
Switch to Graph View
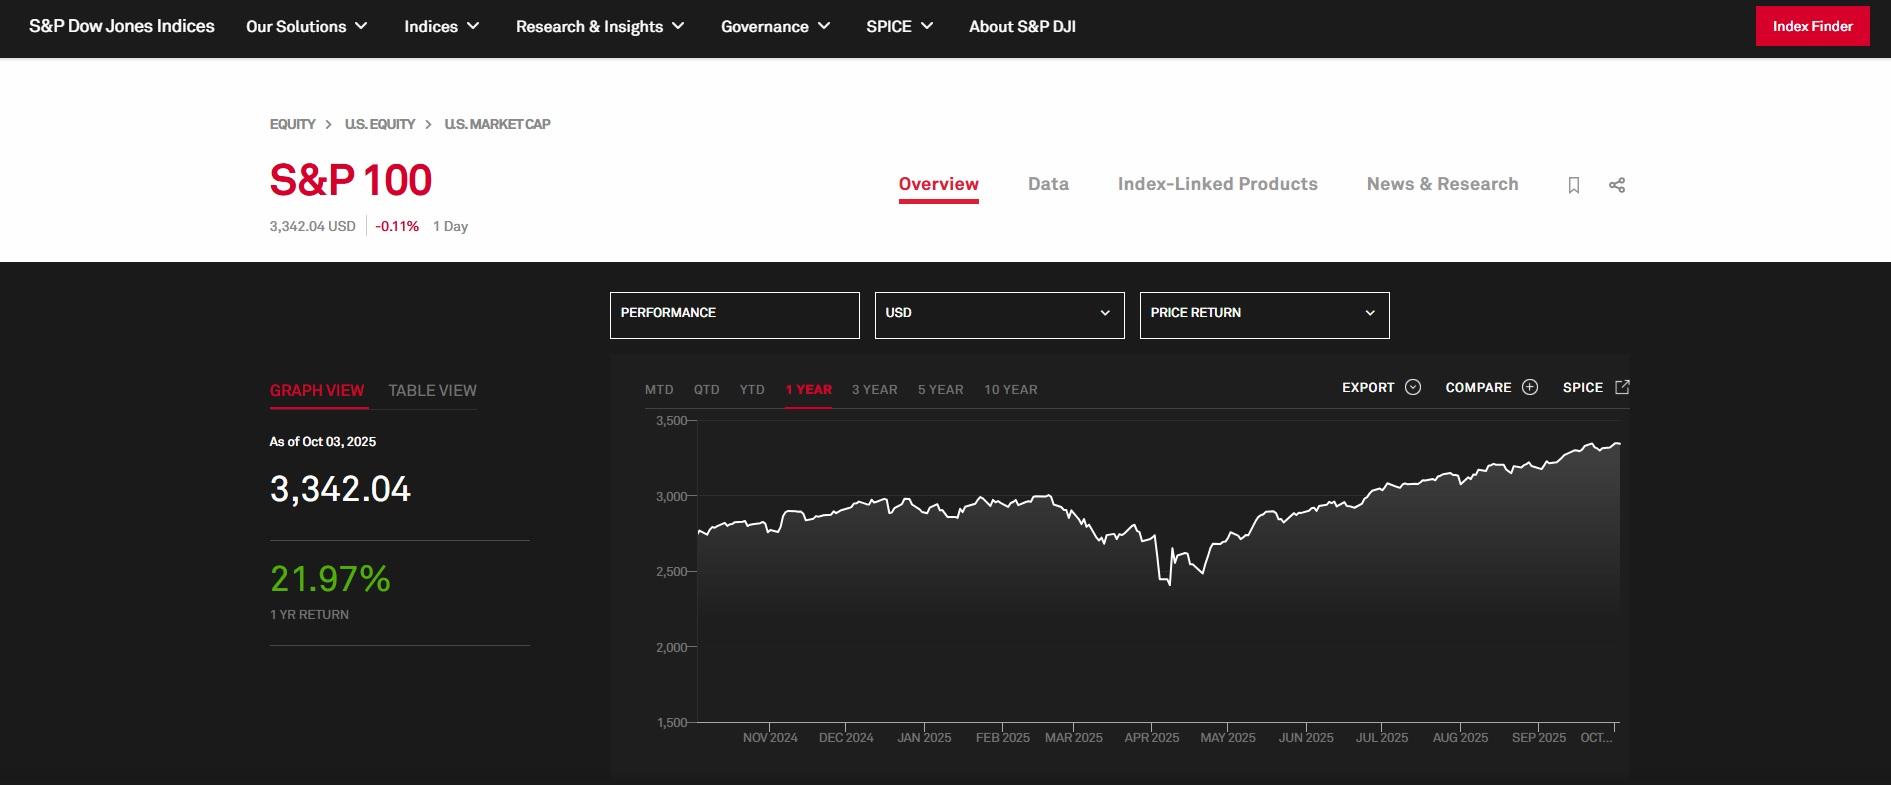[317, 390]
